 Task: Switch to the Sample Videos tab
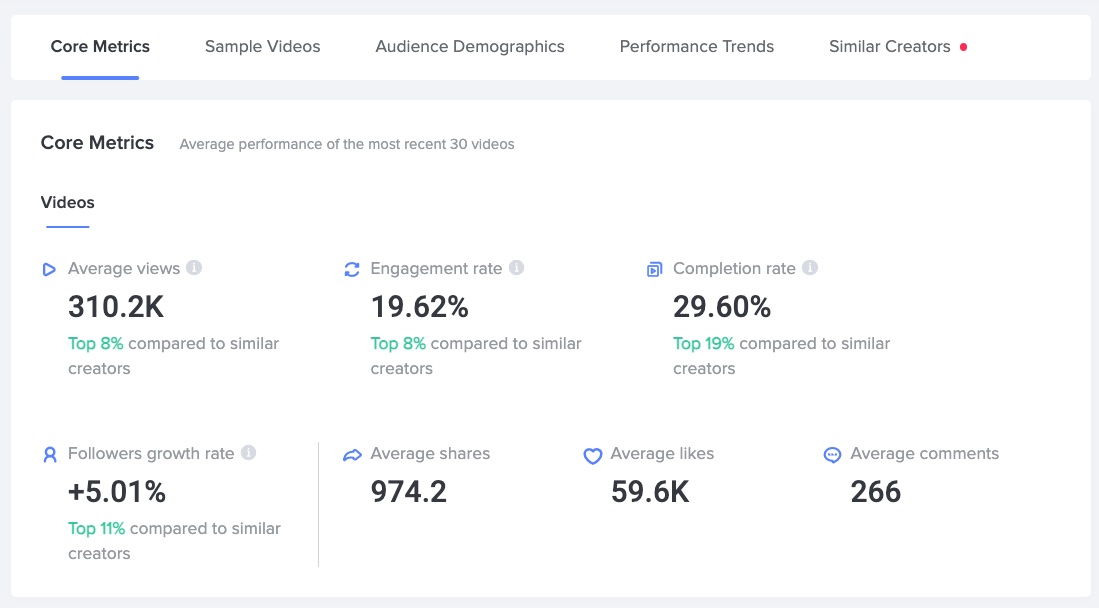pos(262,46)
